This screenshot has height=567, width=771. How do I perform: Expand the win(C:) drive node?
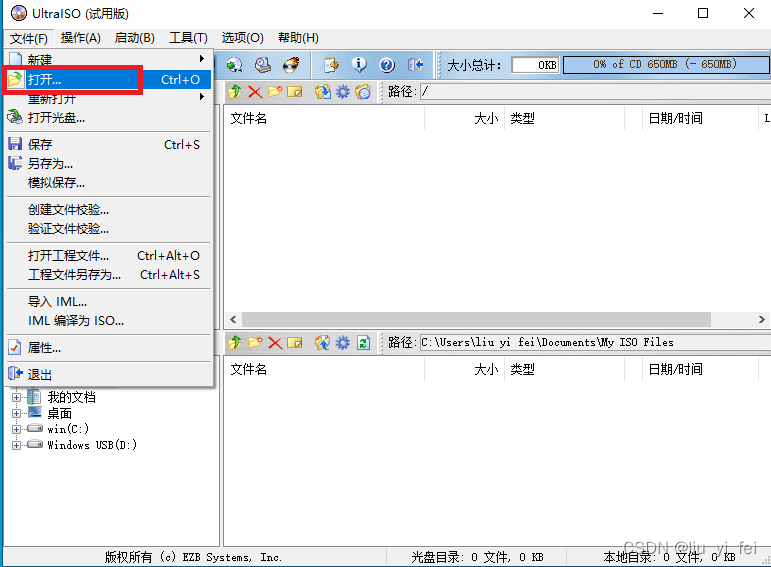(x=16, y=429)
